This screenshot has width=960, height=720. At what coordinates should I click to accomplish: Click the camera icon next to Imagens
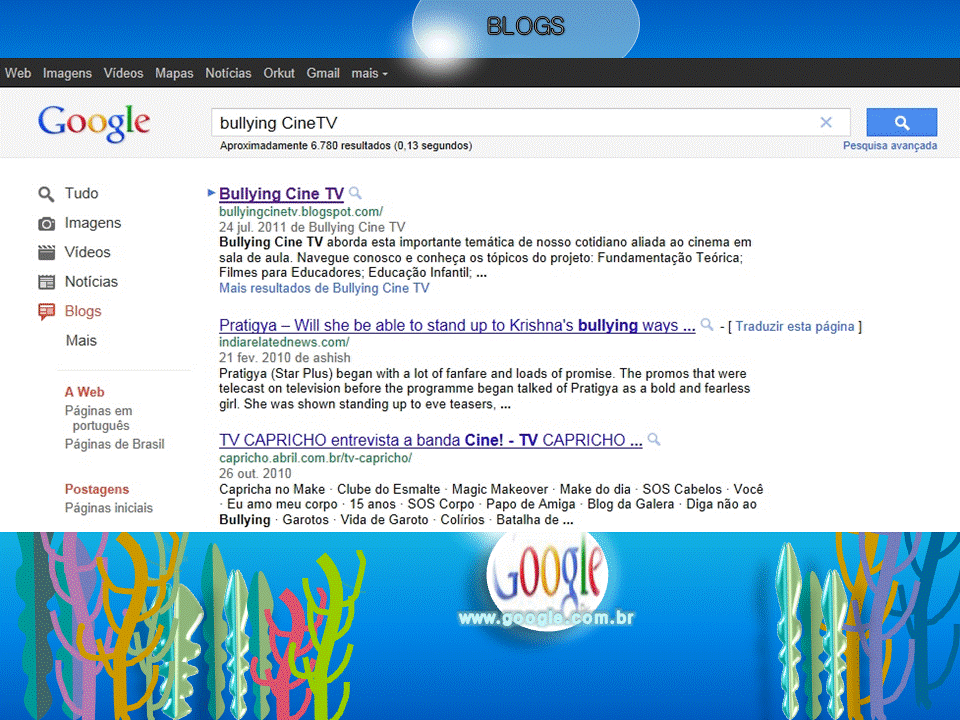[x=47, y=223]
